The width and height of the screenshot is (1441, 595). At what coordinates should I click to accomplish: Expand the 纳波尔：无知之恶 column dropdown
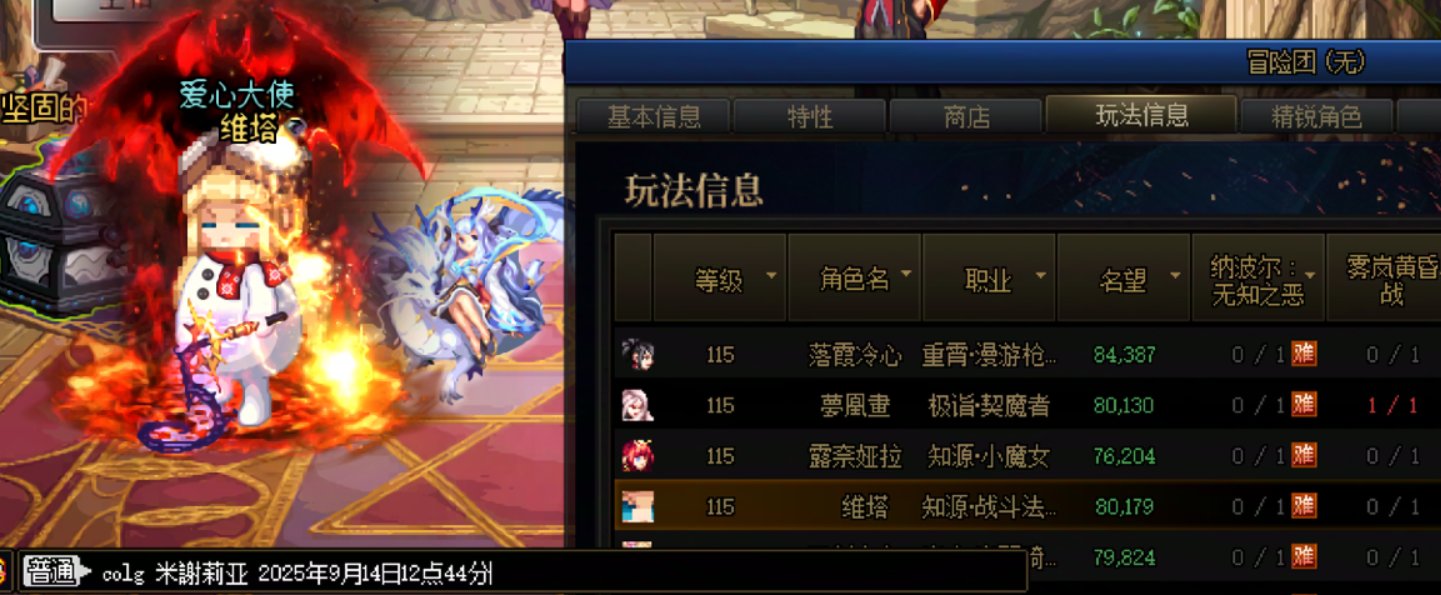[1310, 275]
